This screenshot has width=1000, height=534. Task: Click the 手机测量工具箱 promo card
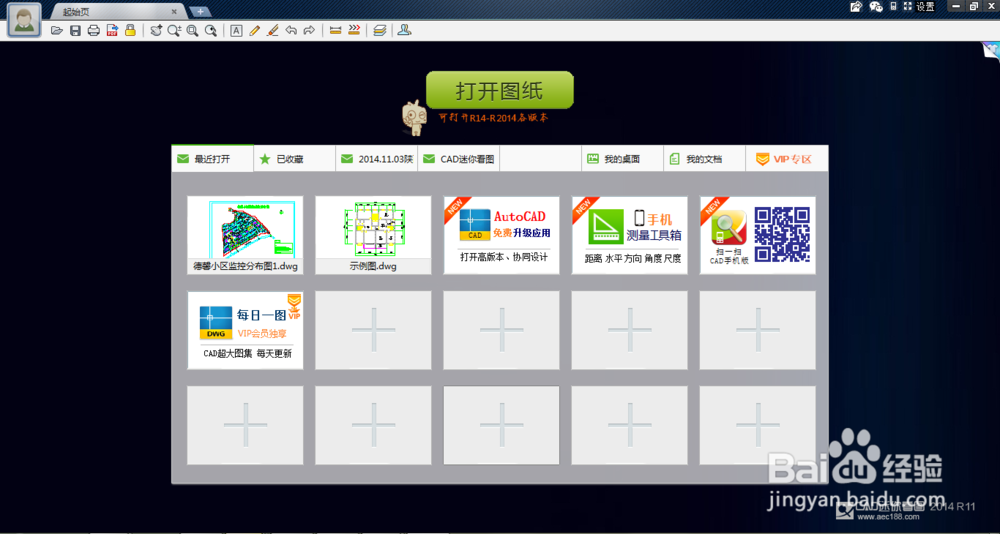[x=629, y=235]
